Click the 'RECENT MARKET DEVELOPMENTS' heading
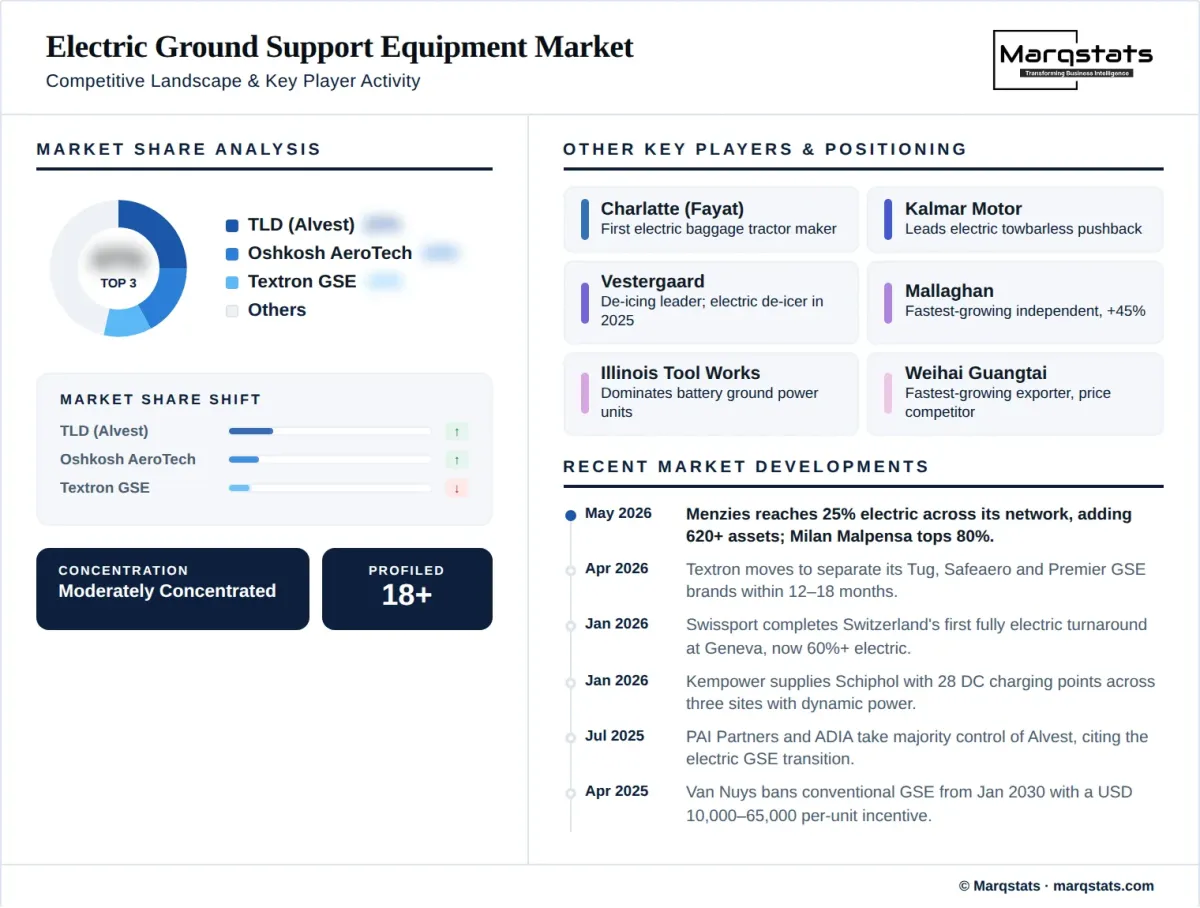This screenshot has width=1200, height=908. 746,466
